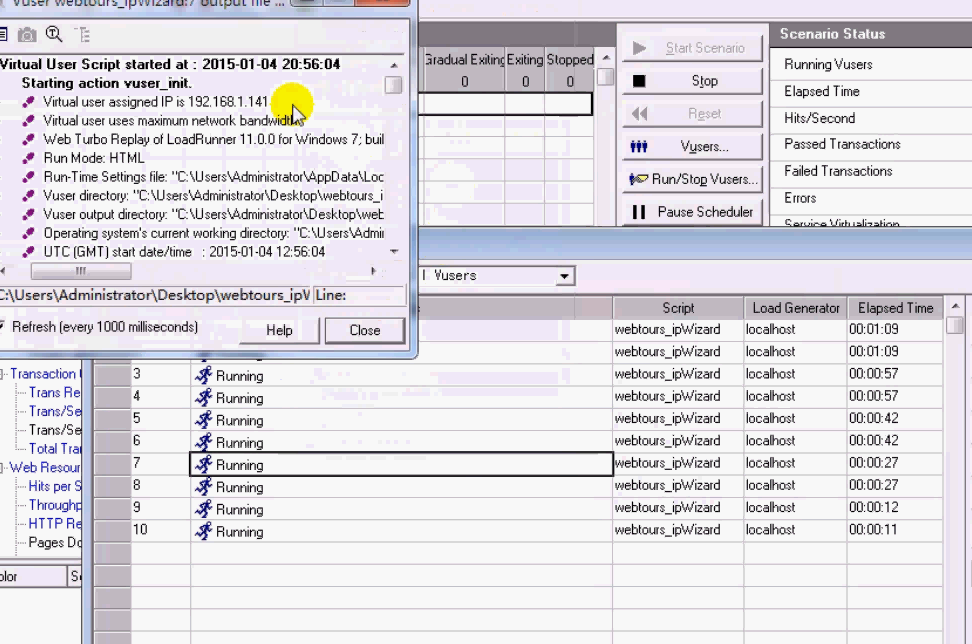Click Vuser list scrollbar up arrow

(955, 306)
